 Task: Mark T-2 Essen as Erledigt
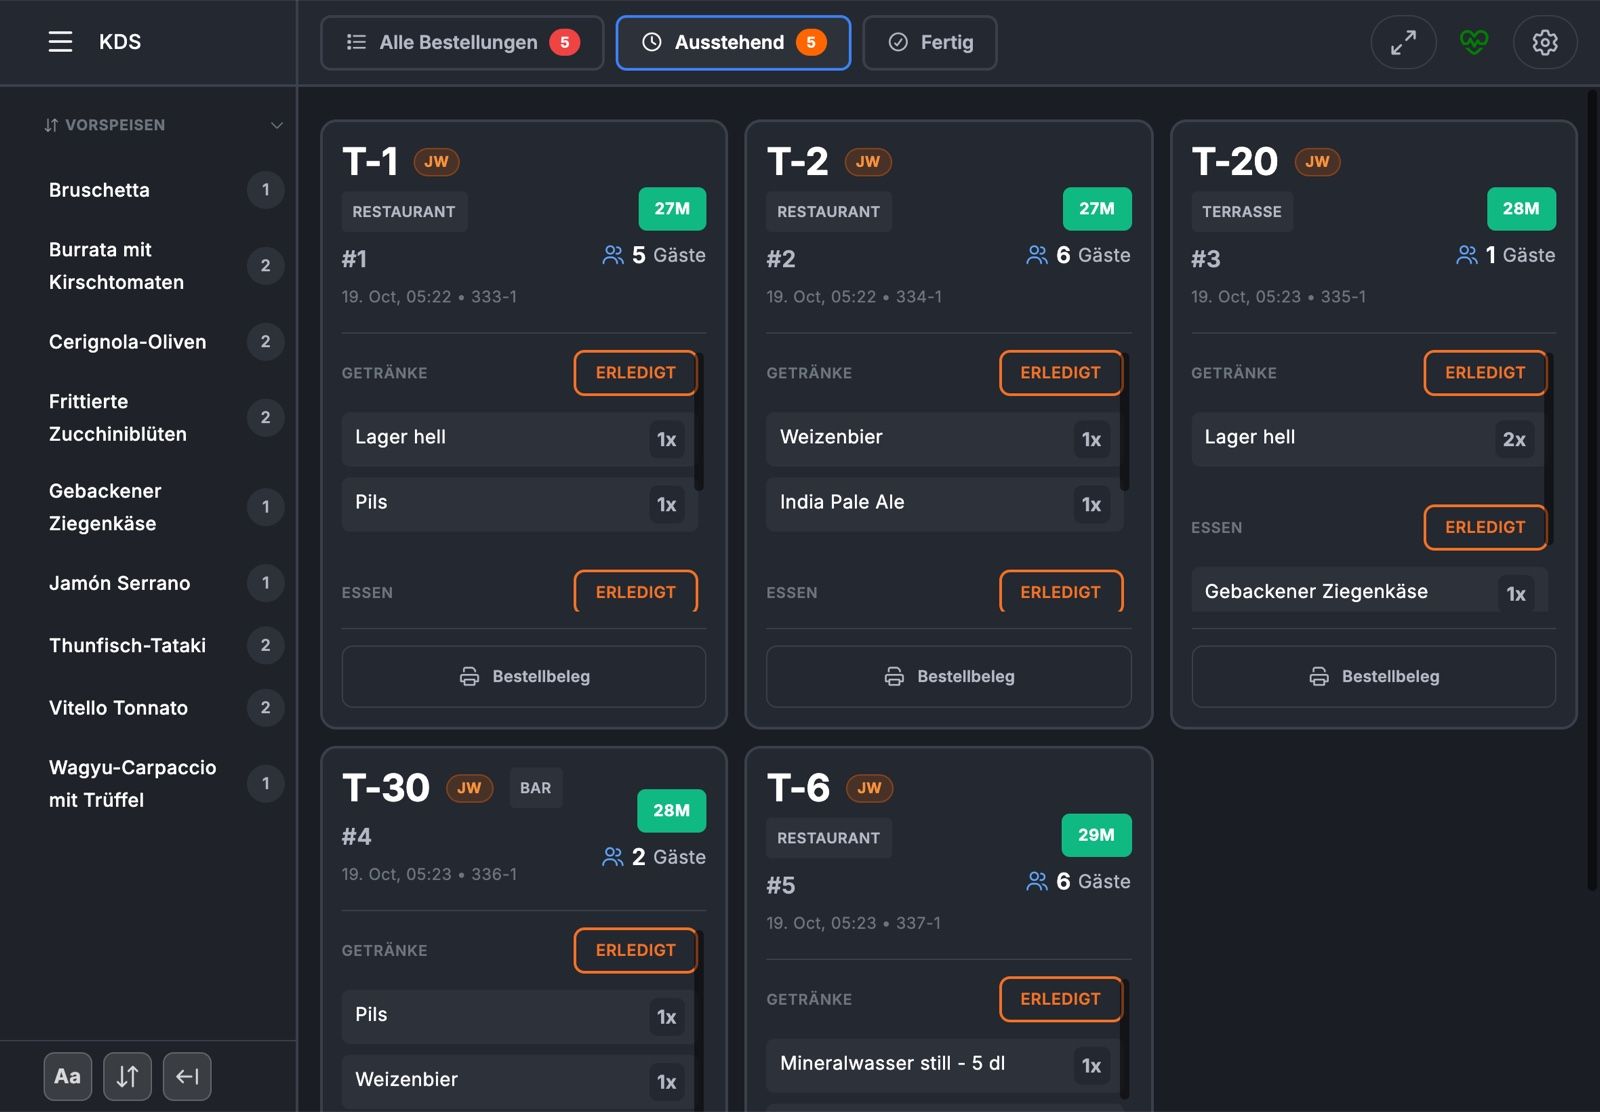[x=1061, y=592]
